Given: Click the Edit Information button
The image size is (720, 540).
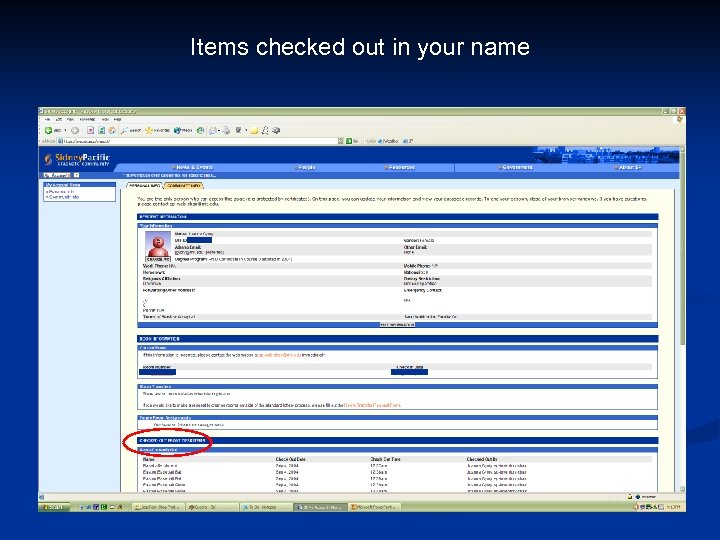Looking at the screenshot, I should point(397,325).
